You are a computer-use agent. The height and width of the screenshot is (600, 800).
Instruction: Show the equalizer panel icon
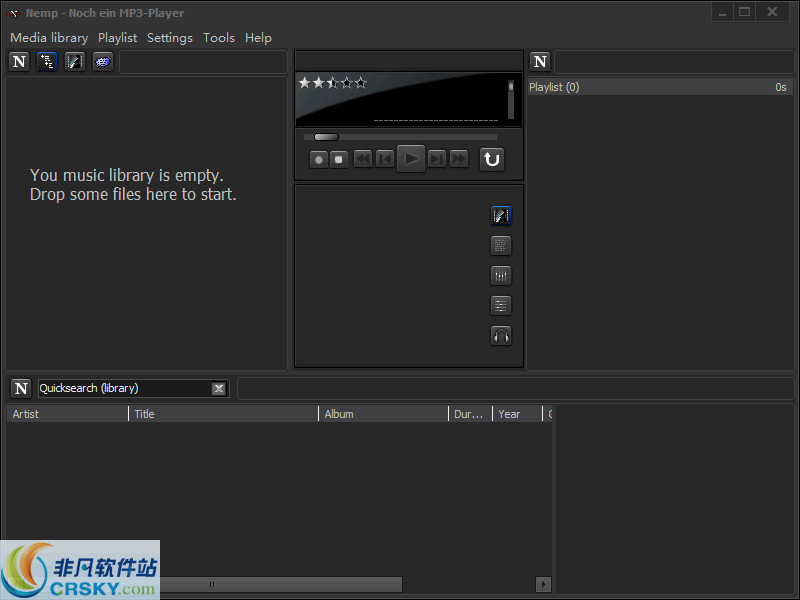(500, 275)
